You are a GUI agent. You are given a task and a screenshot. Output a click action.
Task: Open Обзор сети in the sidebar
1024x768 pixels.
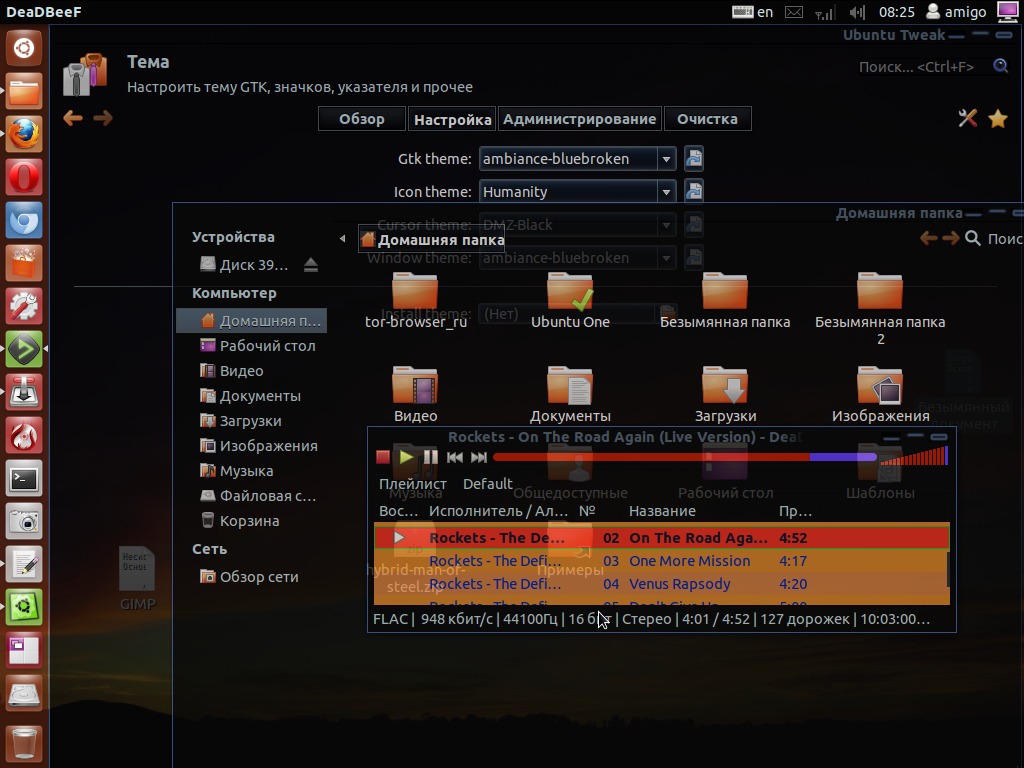click(249, 577)
